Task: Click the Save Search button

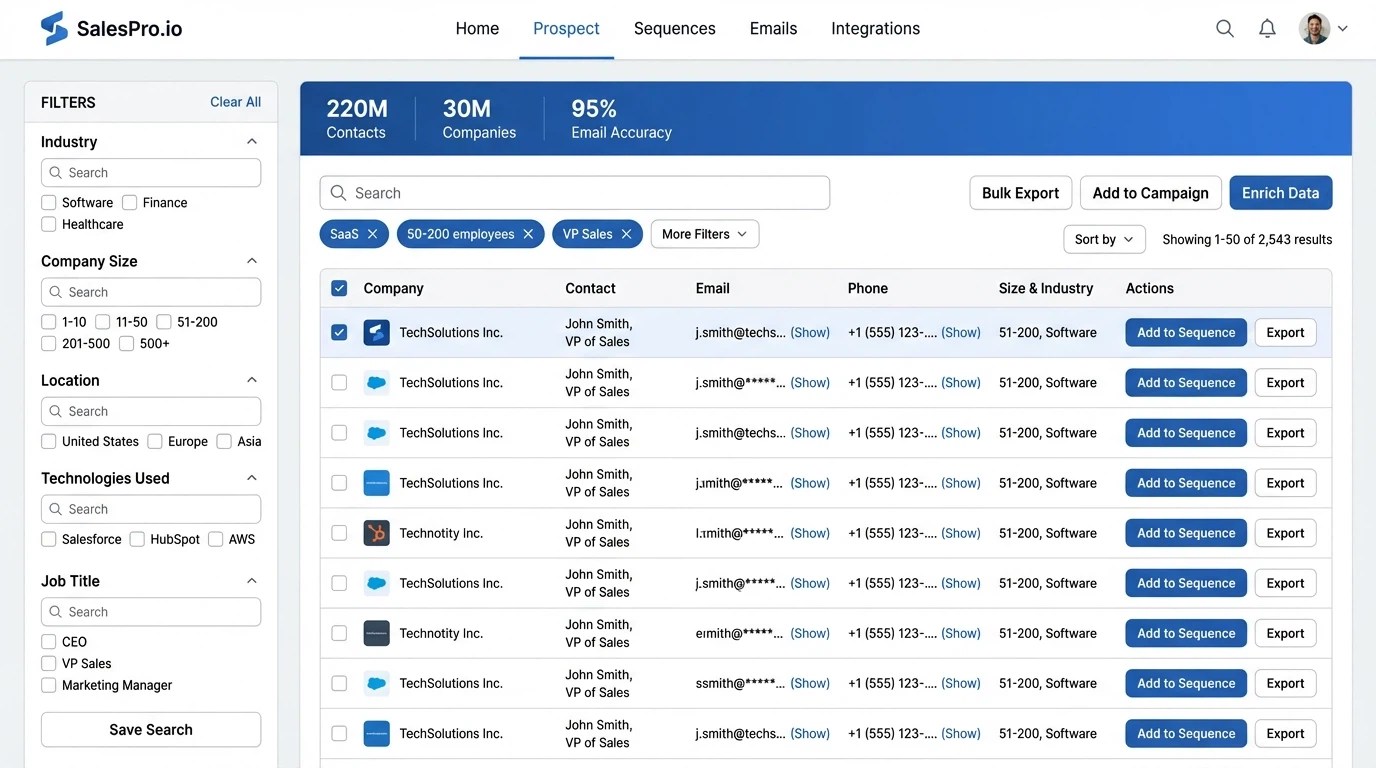Action: tap(150, 729)
